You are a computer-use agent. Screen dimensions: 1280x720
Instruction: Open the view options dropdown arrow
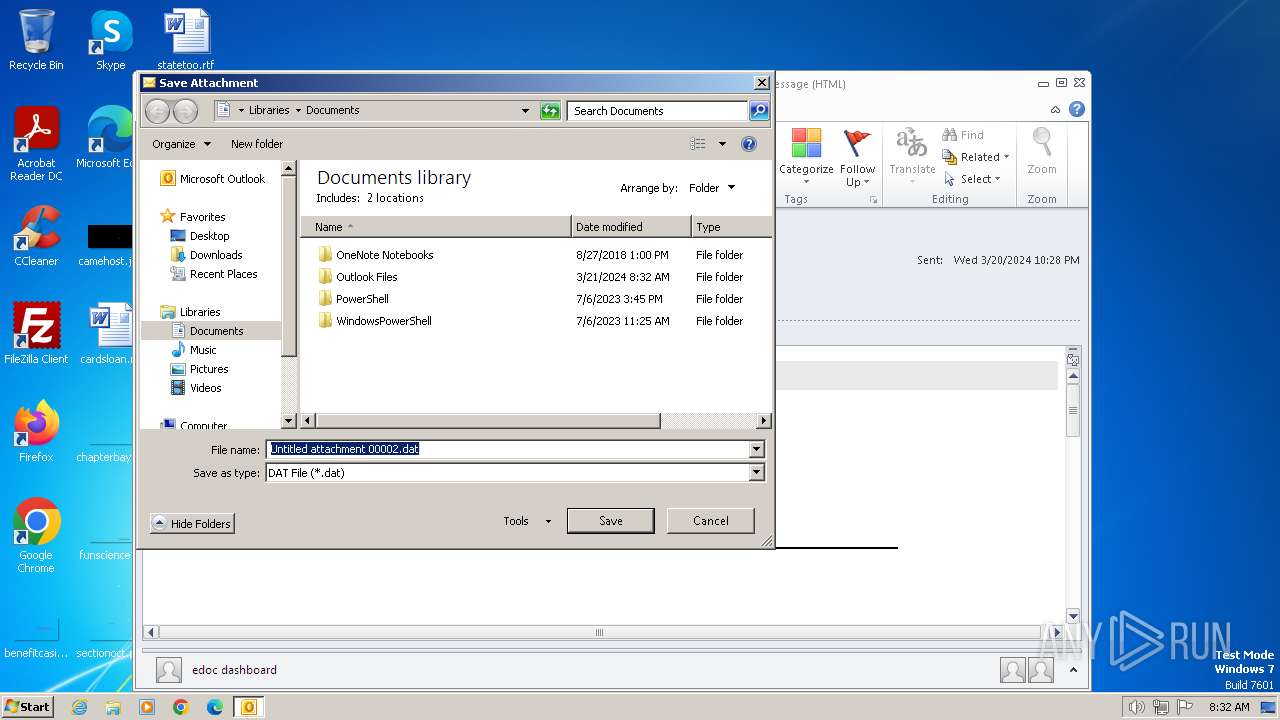pos(722,144)
